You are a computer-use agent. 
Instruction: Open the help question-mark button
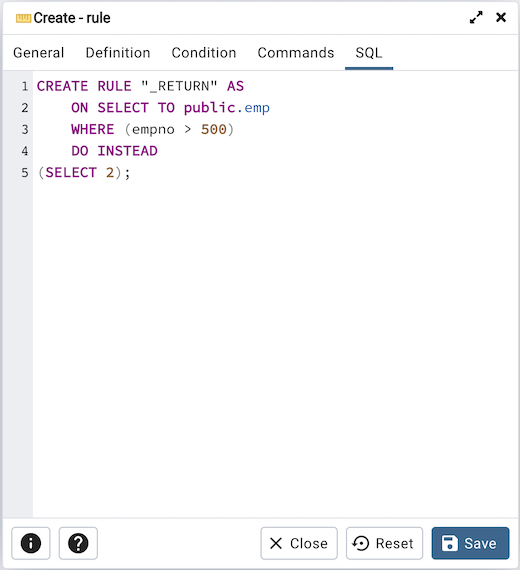(78, 543)
